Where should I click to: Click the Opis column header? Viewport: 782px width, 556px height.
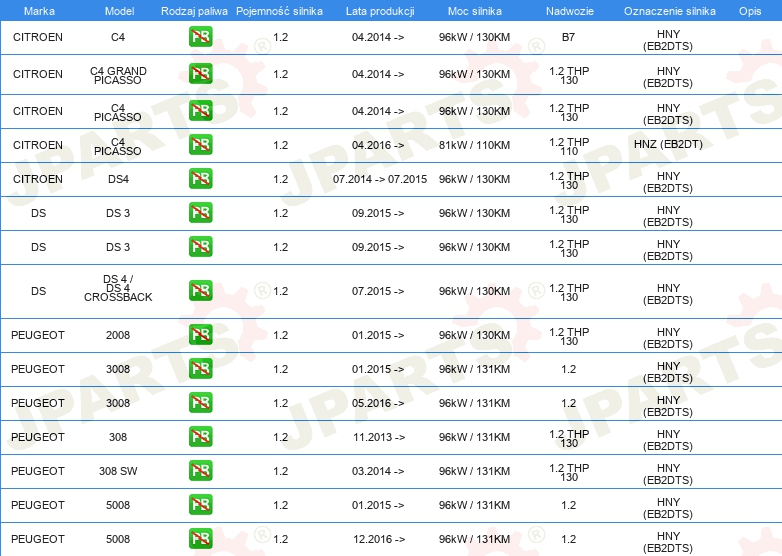(750, 11)
